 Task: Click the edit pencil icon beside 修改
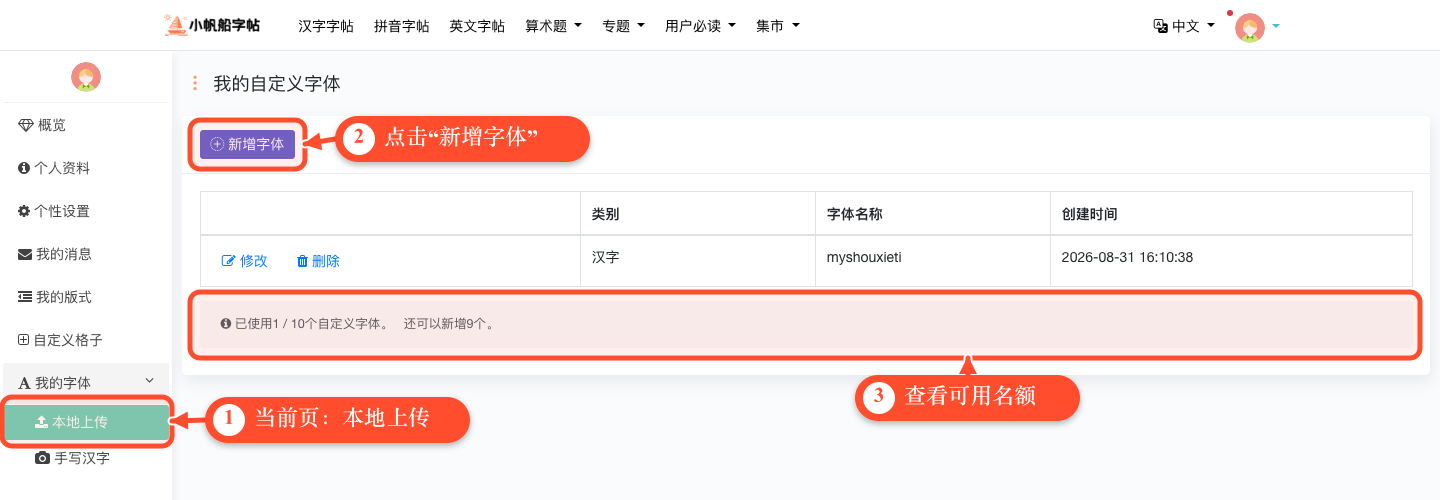pos(228,261)
